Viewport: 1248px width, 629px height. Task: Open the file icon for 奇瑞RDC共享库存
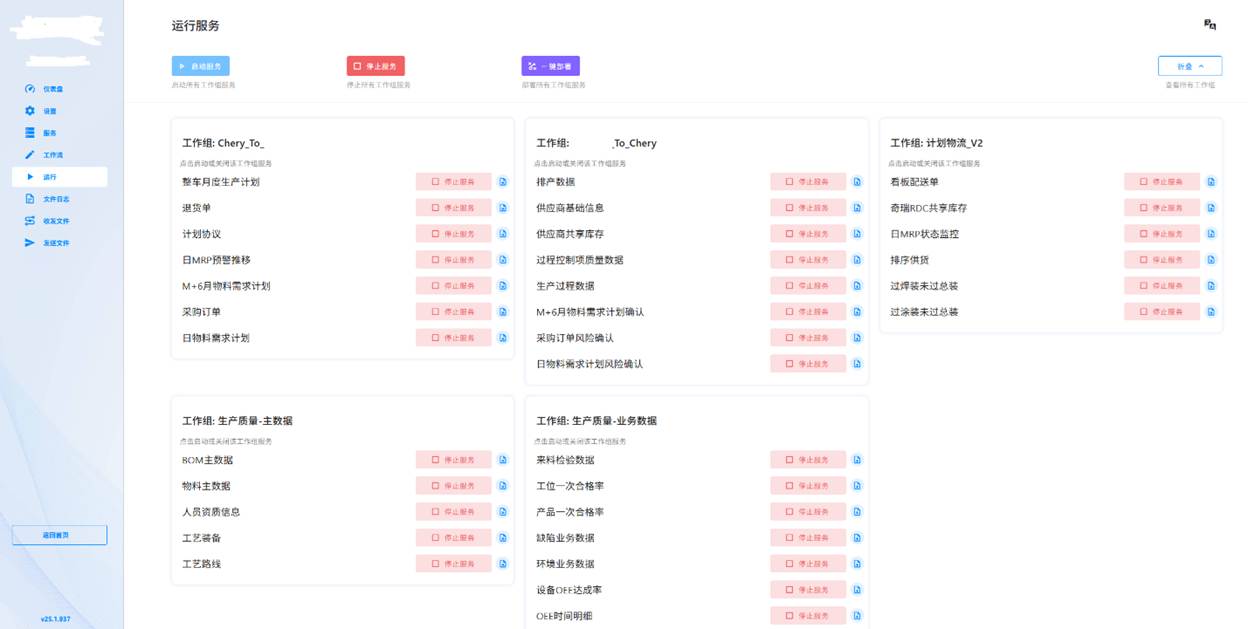pos(1211,208)
